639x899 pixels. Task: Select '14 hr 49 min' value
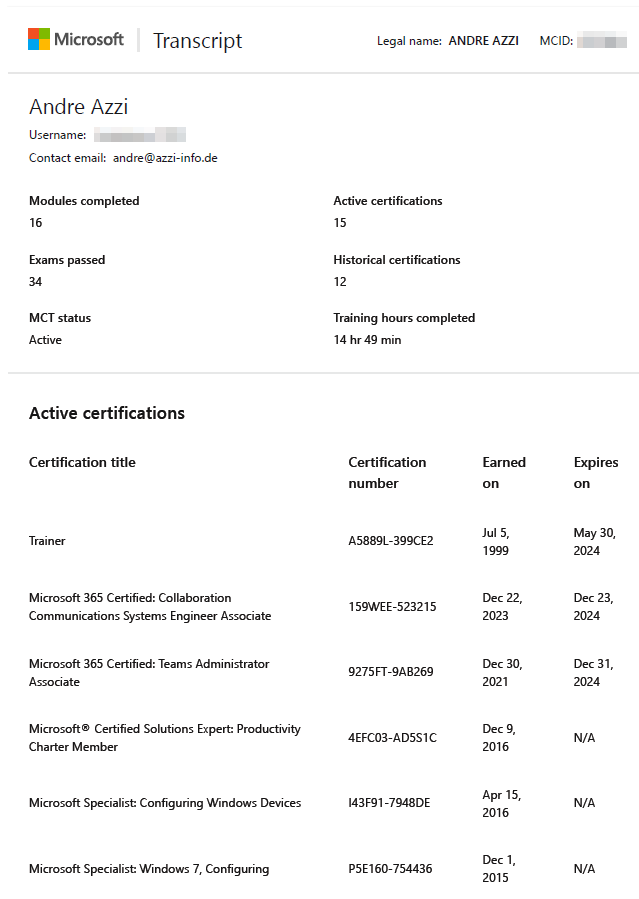[367, 339]
